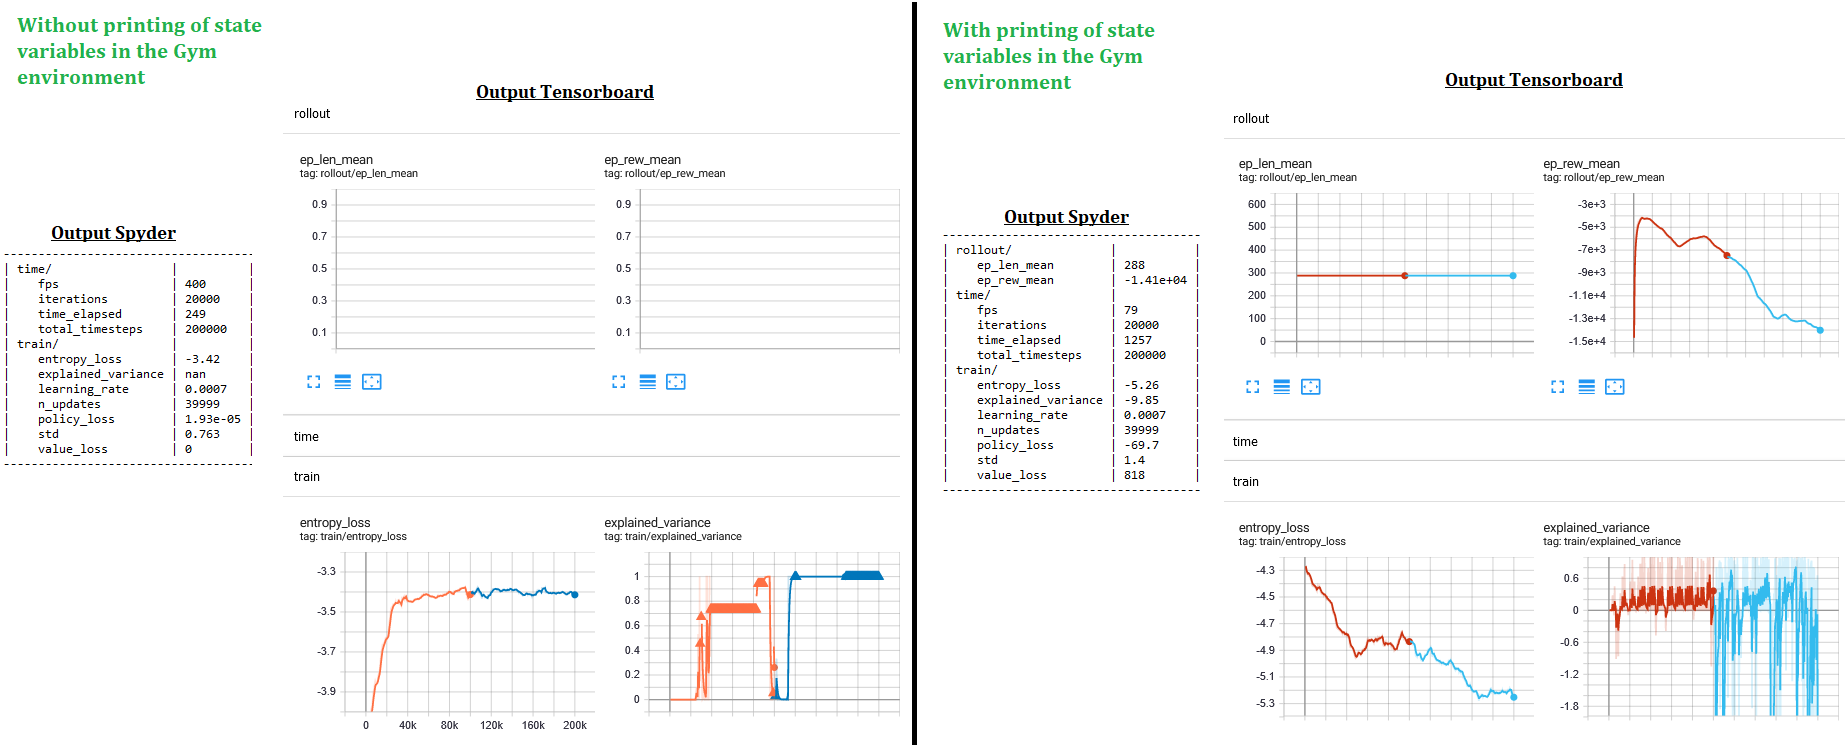The image size is (1845, 745).
Task: Expand the right time section
Action: pos(1244,441)
